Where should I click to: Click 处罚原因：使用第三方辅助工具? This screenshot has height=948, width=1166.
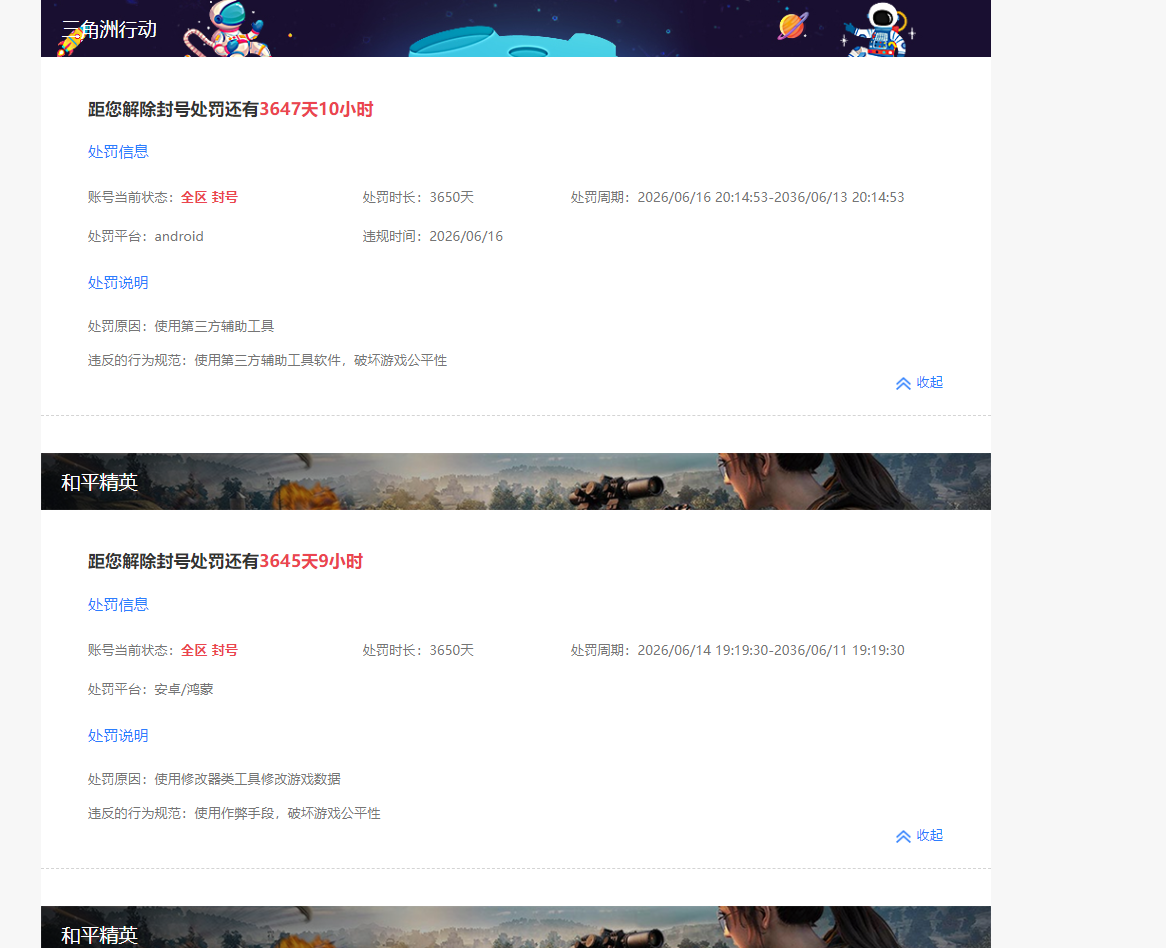[181, 326]
